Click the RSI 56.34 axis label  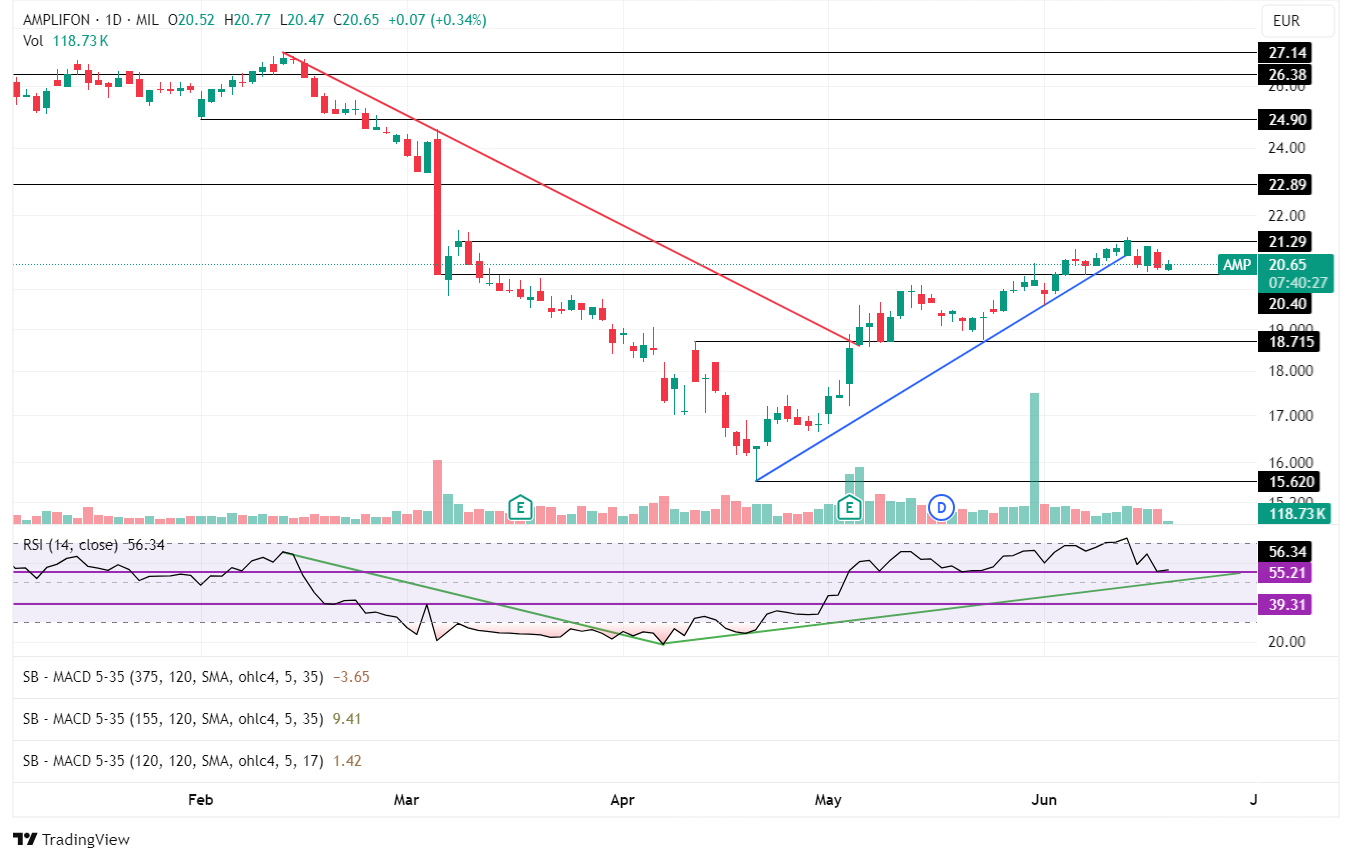[1284, 551]
